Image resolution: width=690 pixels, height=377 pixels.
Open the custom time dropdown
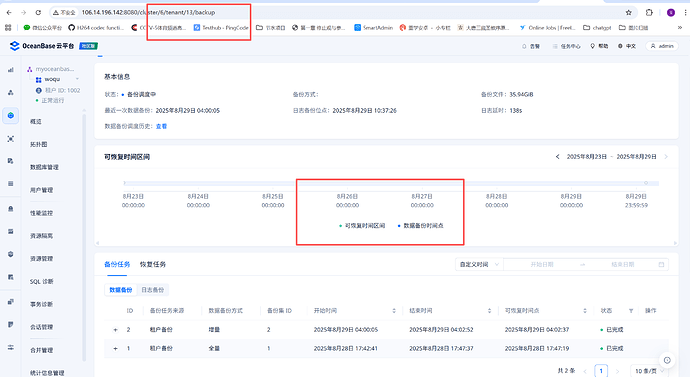479,264
